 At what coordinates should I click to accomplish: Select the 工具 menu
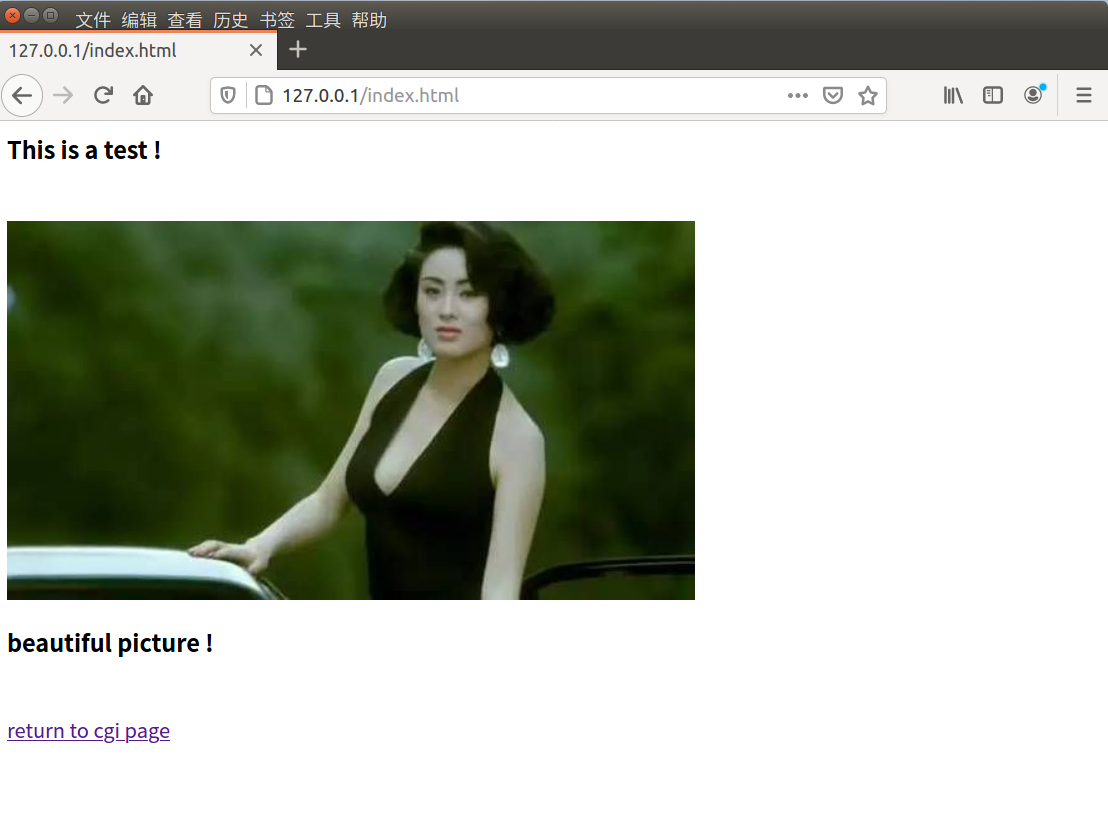tap(323, 19)
